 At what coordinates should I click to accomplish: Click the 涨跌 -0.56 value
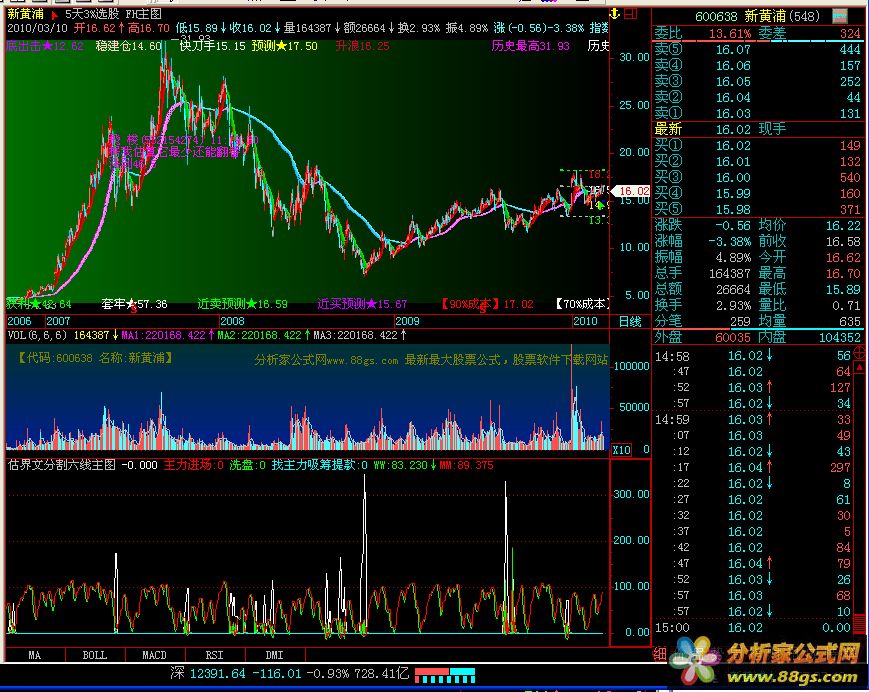(x=733, y=226)
